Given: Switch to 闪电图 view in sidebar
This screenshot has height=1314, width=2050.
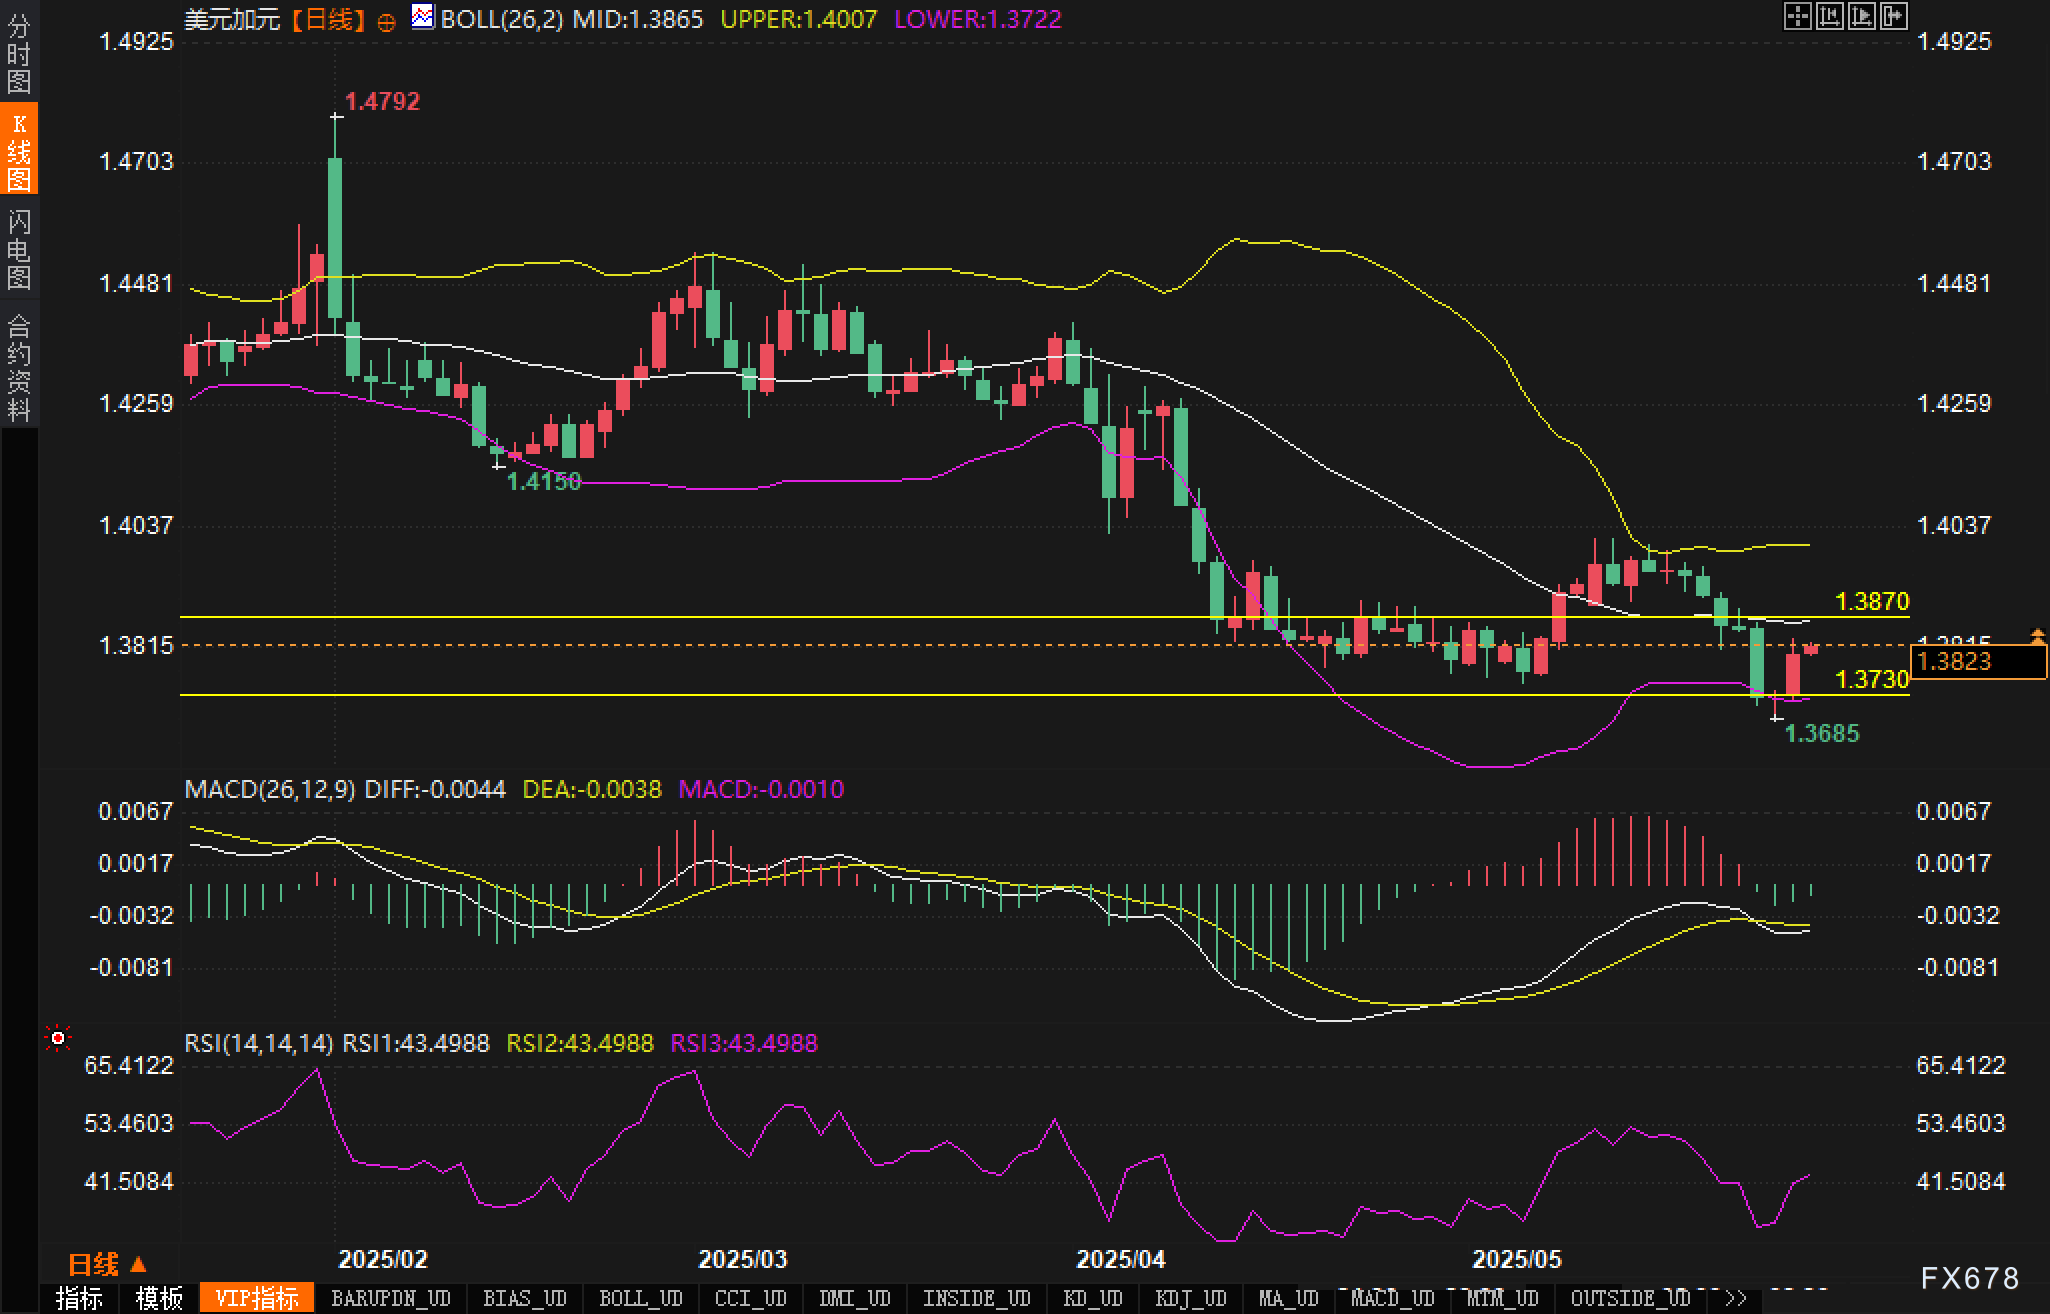Looking at the screenshot, I should click(18, 248).
